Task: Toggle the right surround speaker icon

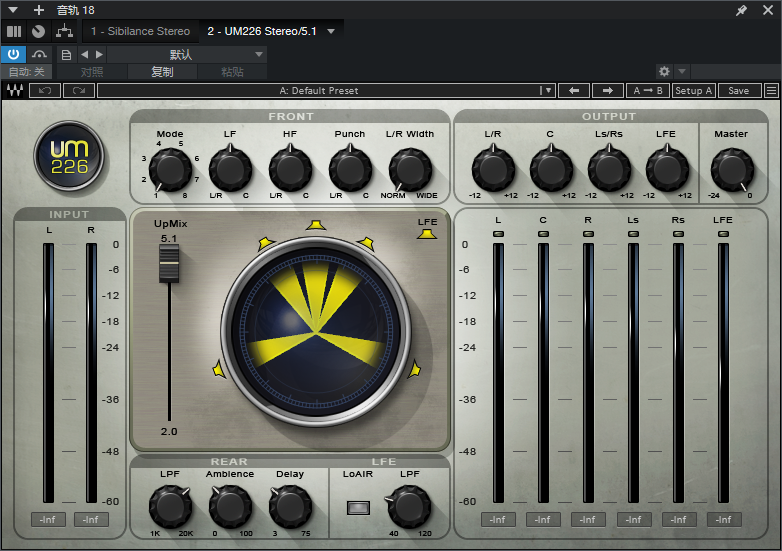Action: point(414,369)
